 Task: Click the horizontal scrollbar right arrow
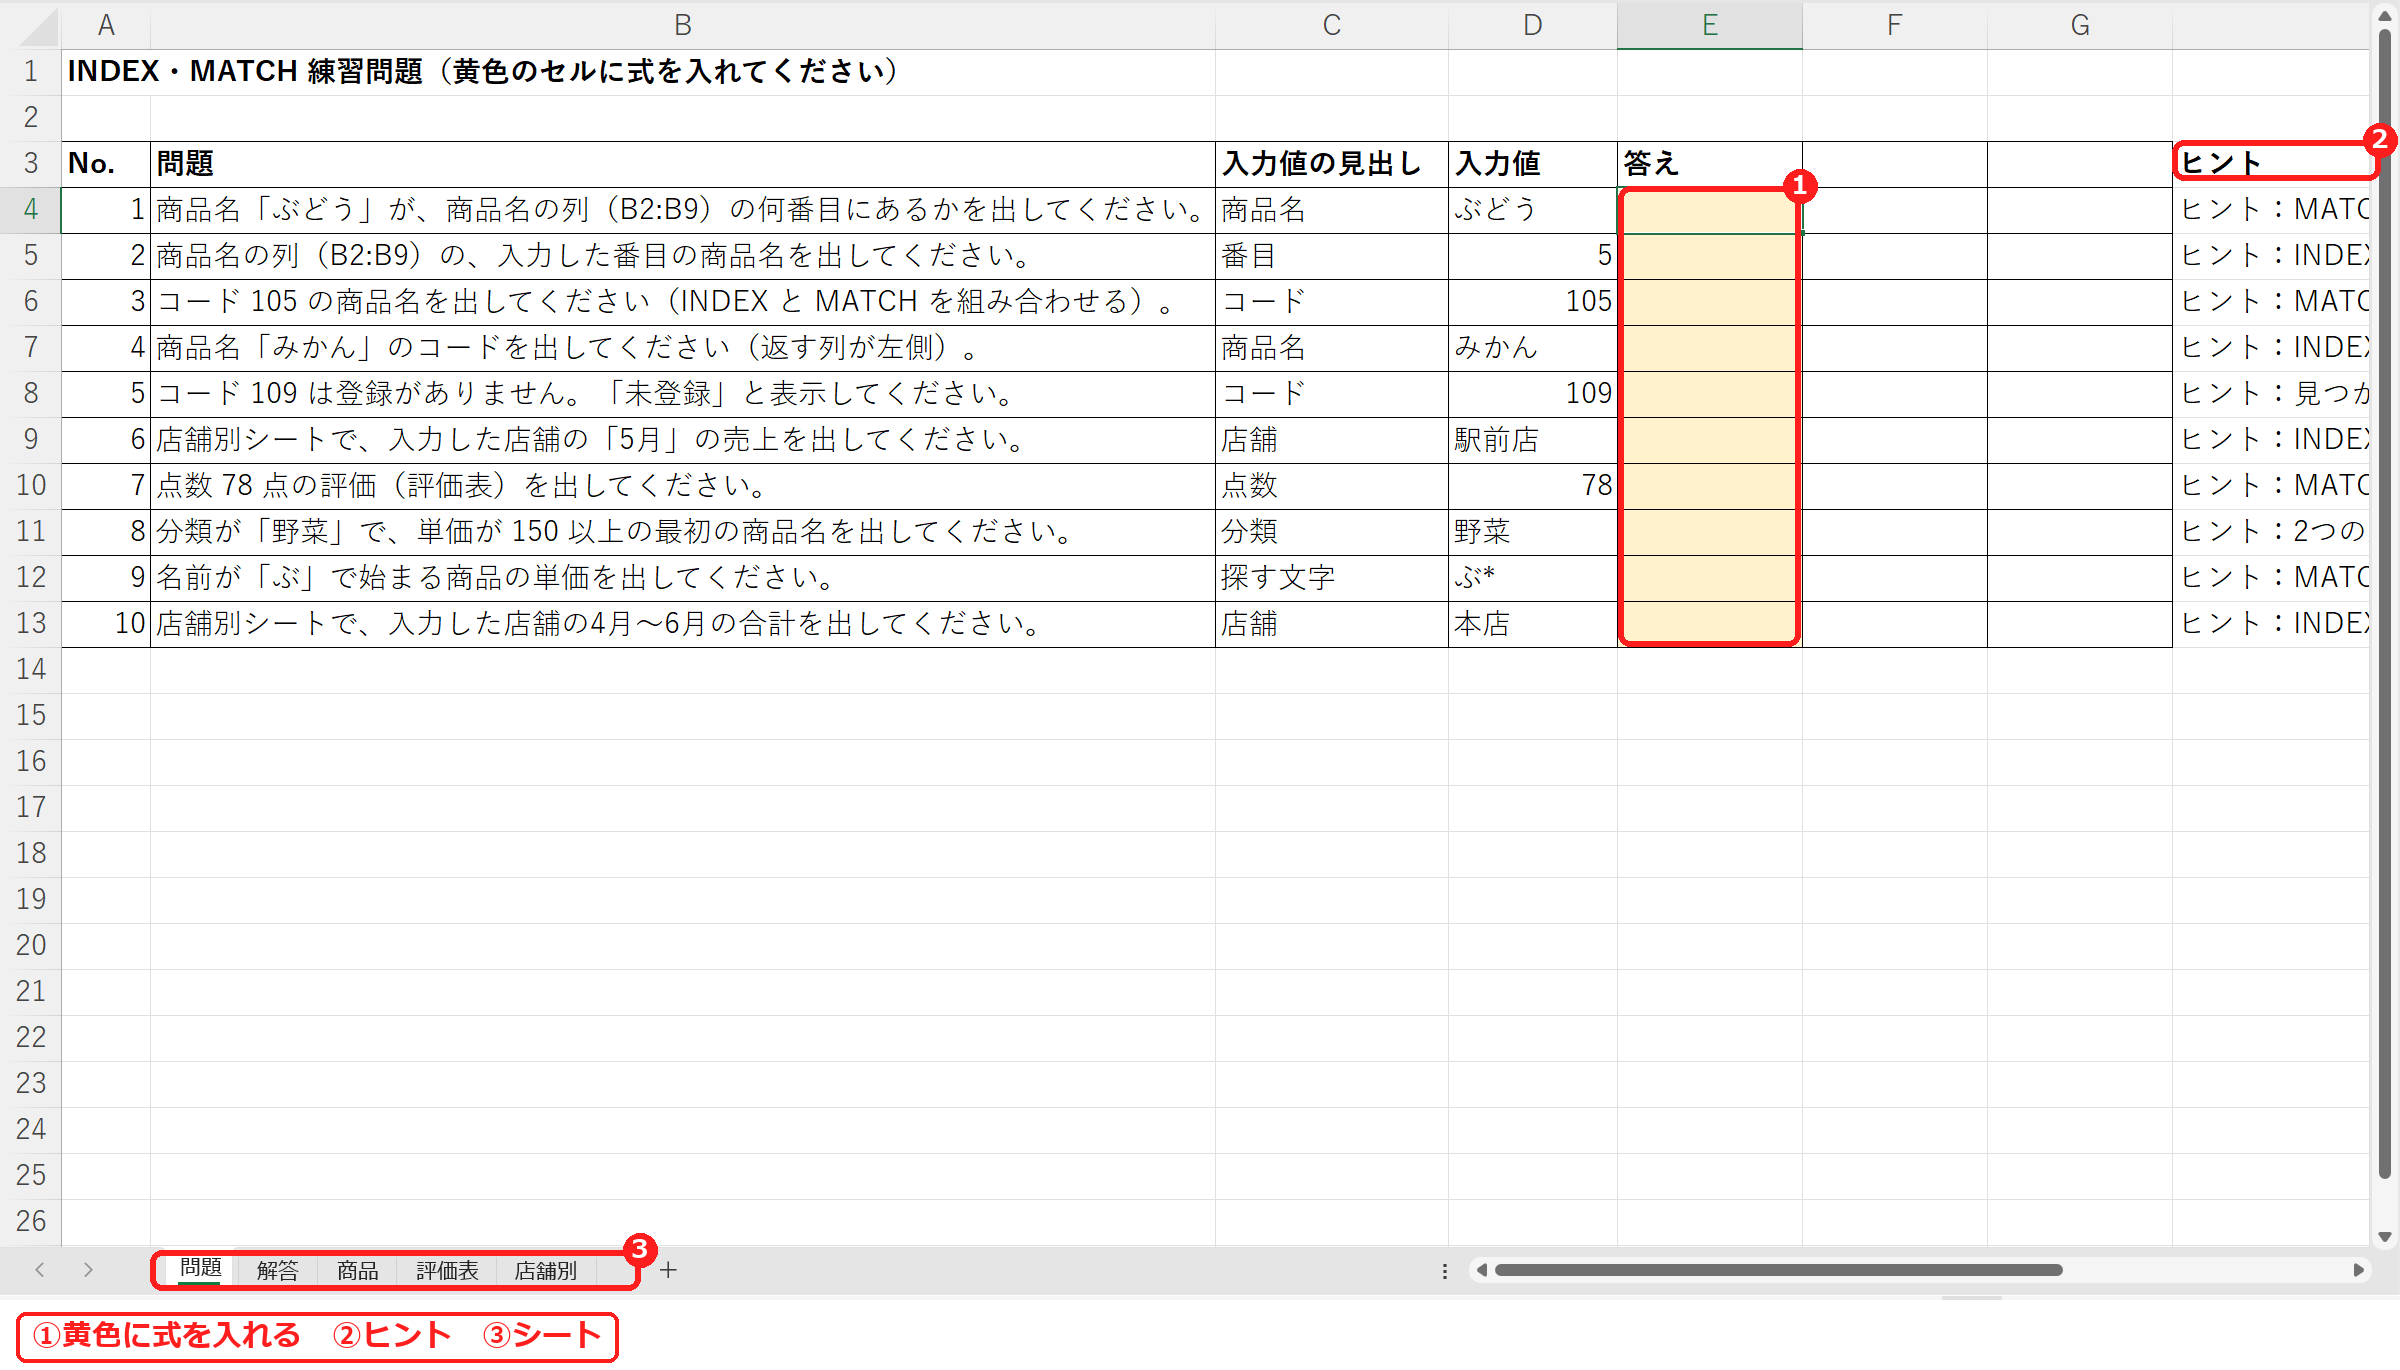[x=2359, y=1270]
